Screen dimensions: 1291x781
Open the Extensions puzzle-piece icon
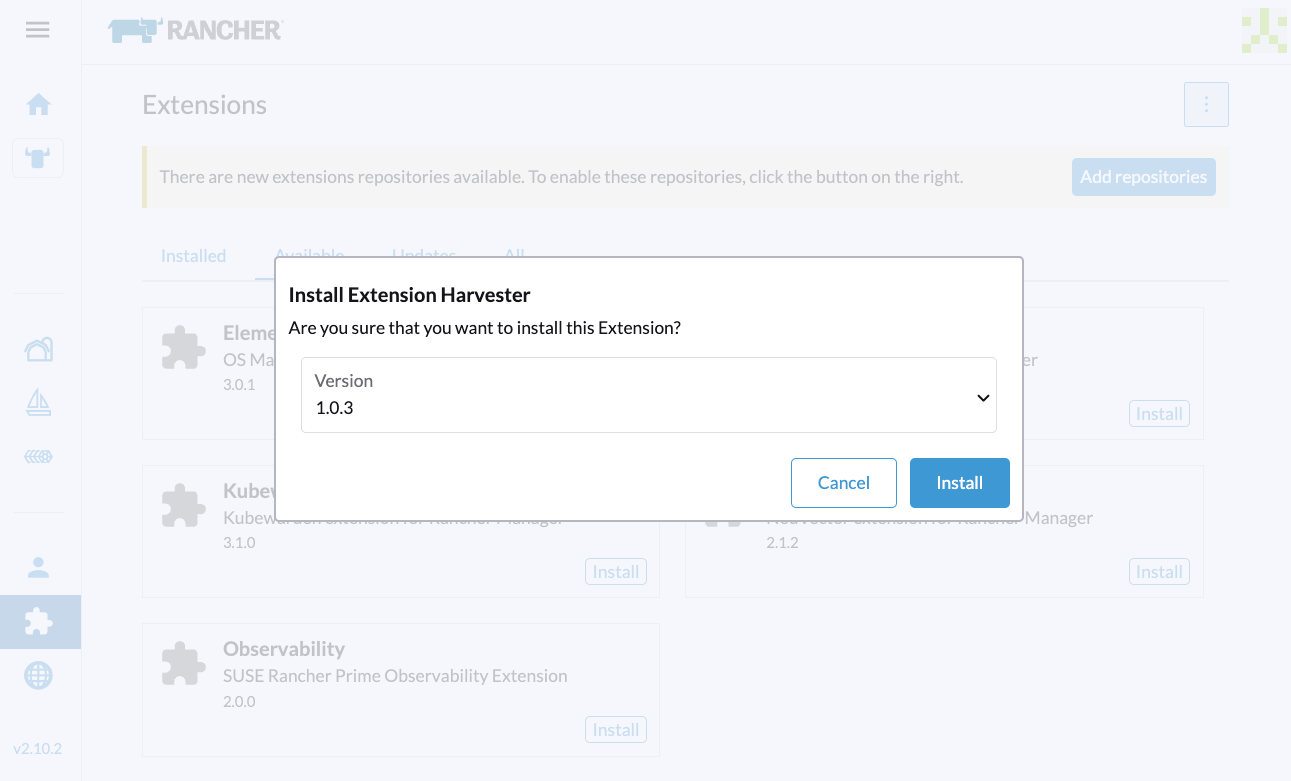click(x=38, y=621)
